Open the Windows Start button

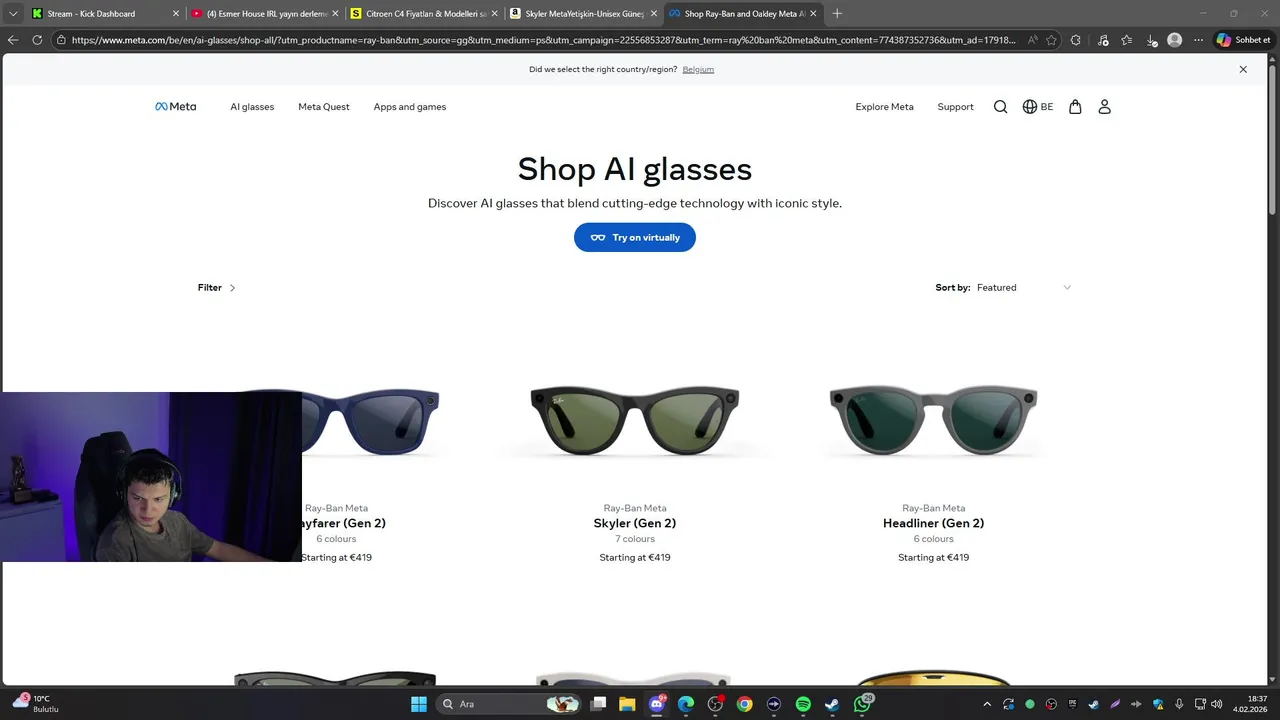point(419,704)
